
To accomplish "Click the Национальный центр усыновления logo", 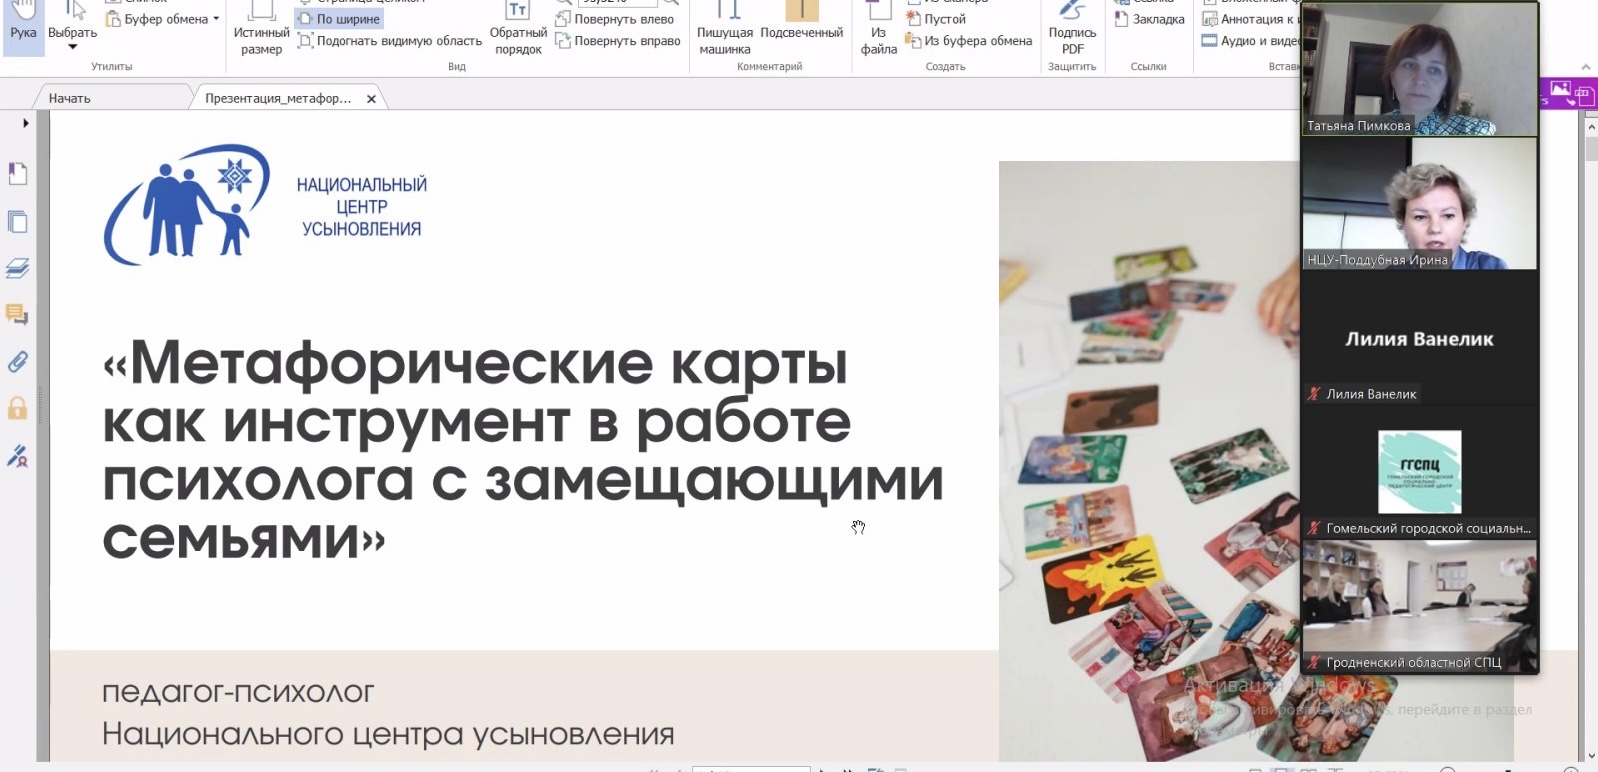I will pyautogui.click(x=266, y=205).
